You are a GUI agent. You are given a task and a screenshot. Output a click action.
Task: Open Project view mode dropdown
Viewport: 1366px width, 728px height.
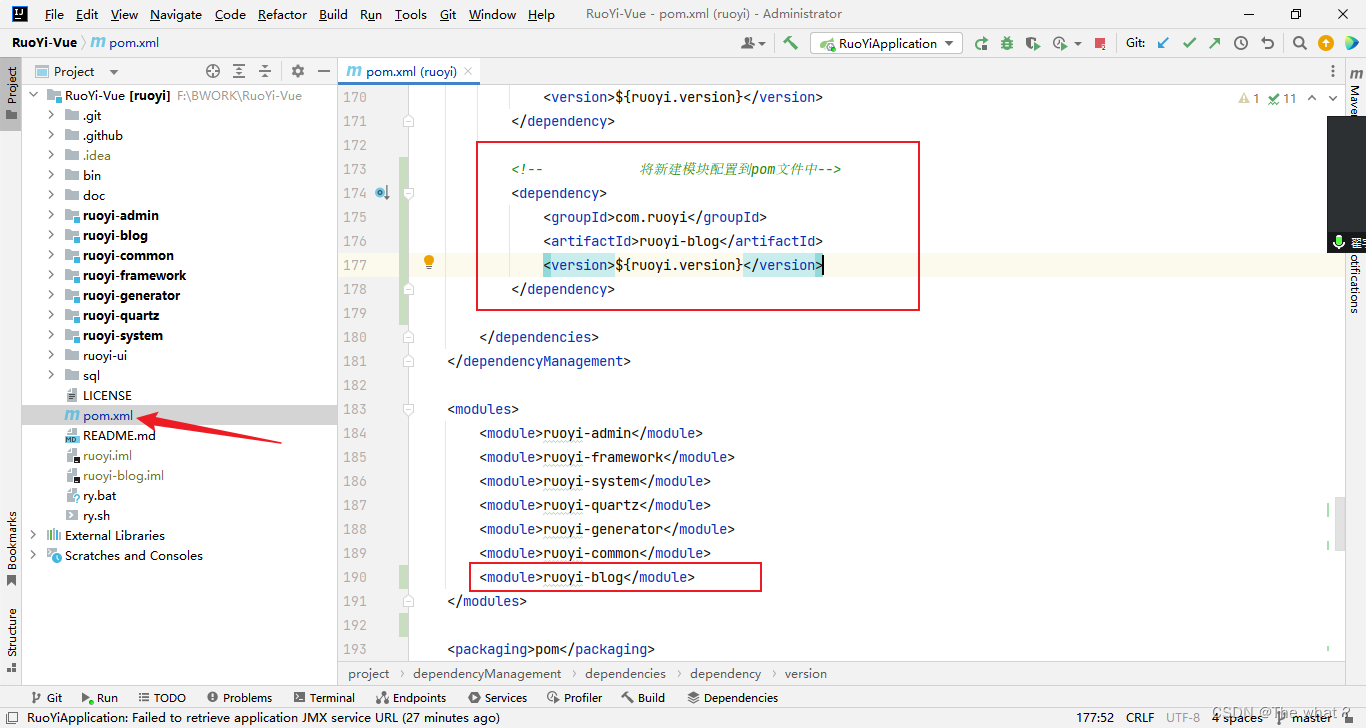(114, 72)
